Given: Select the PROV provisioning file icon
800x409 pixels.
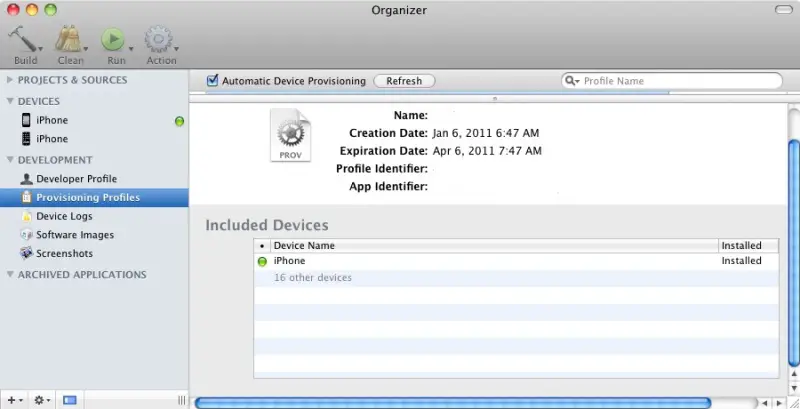Looking at the screenshot, I should click(291, 135).
